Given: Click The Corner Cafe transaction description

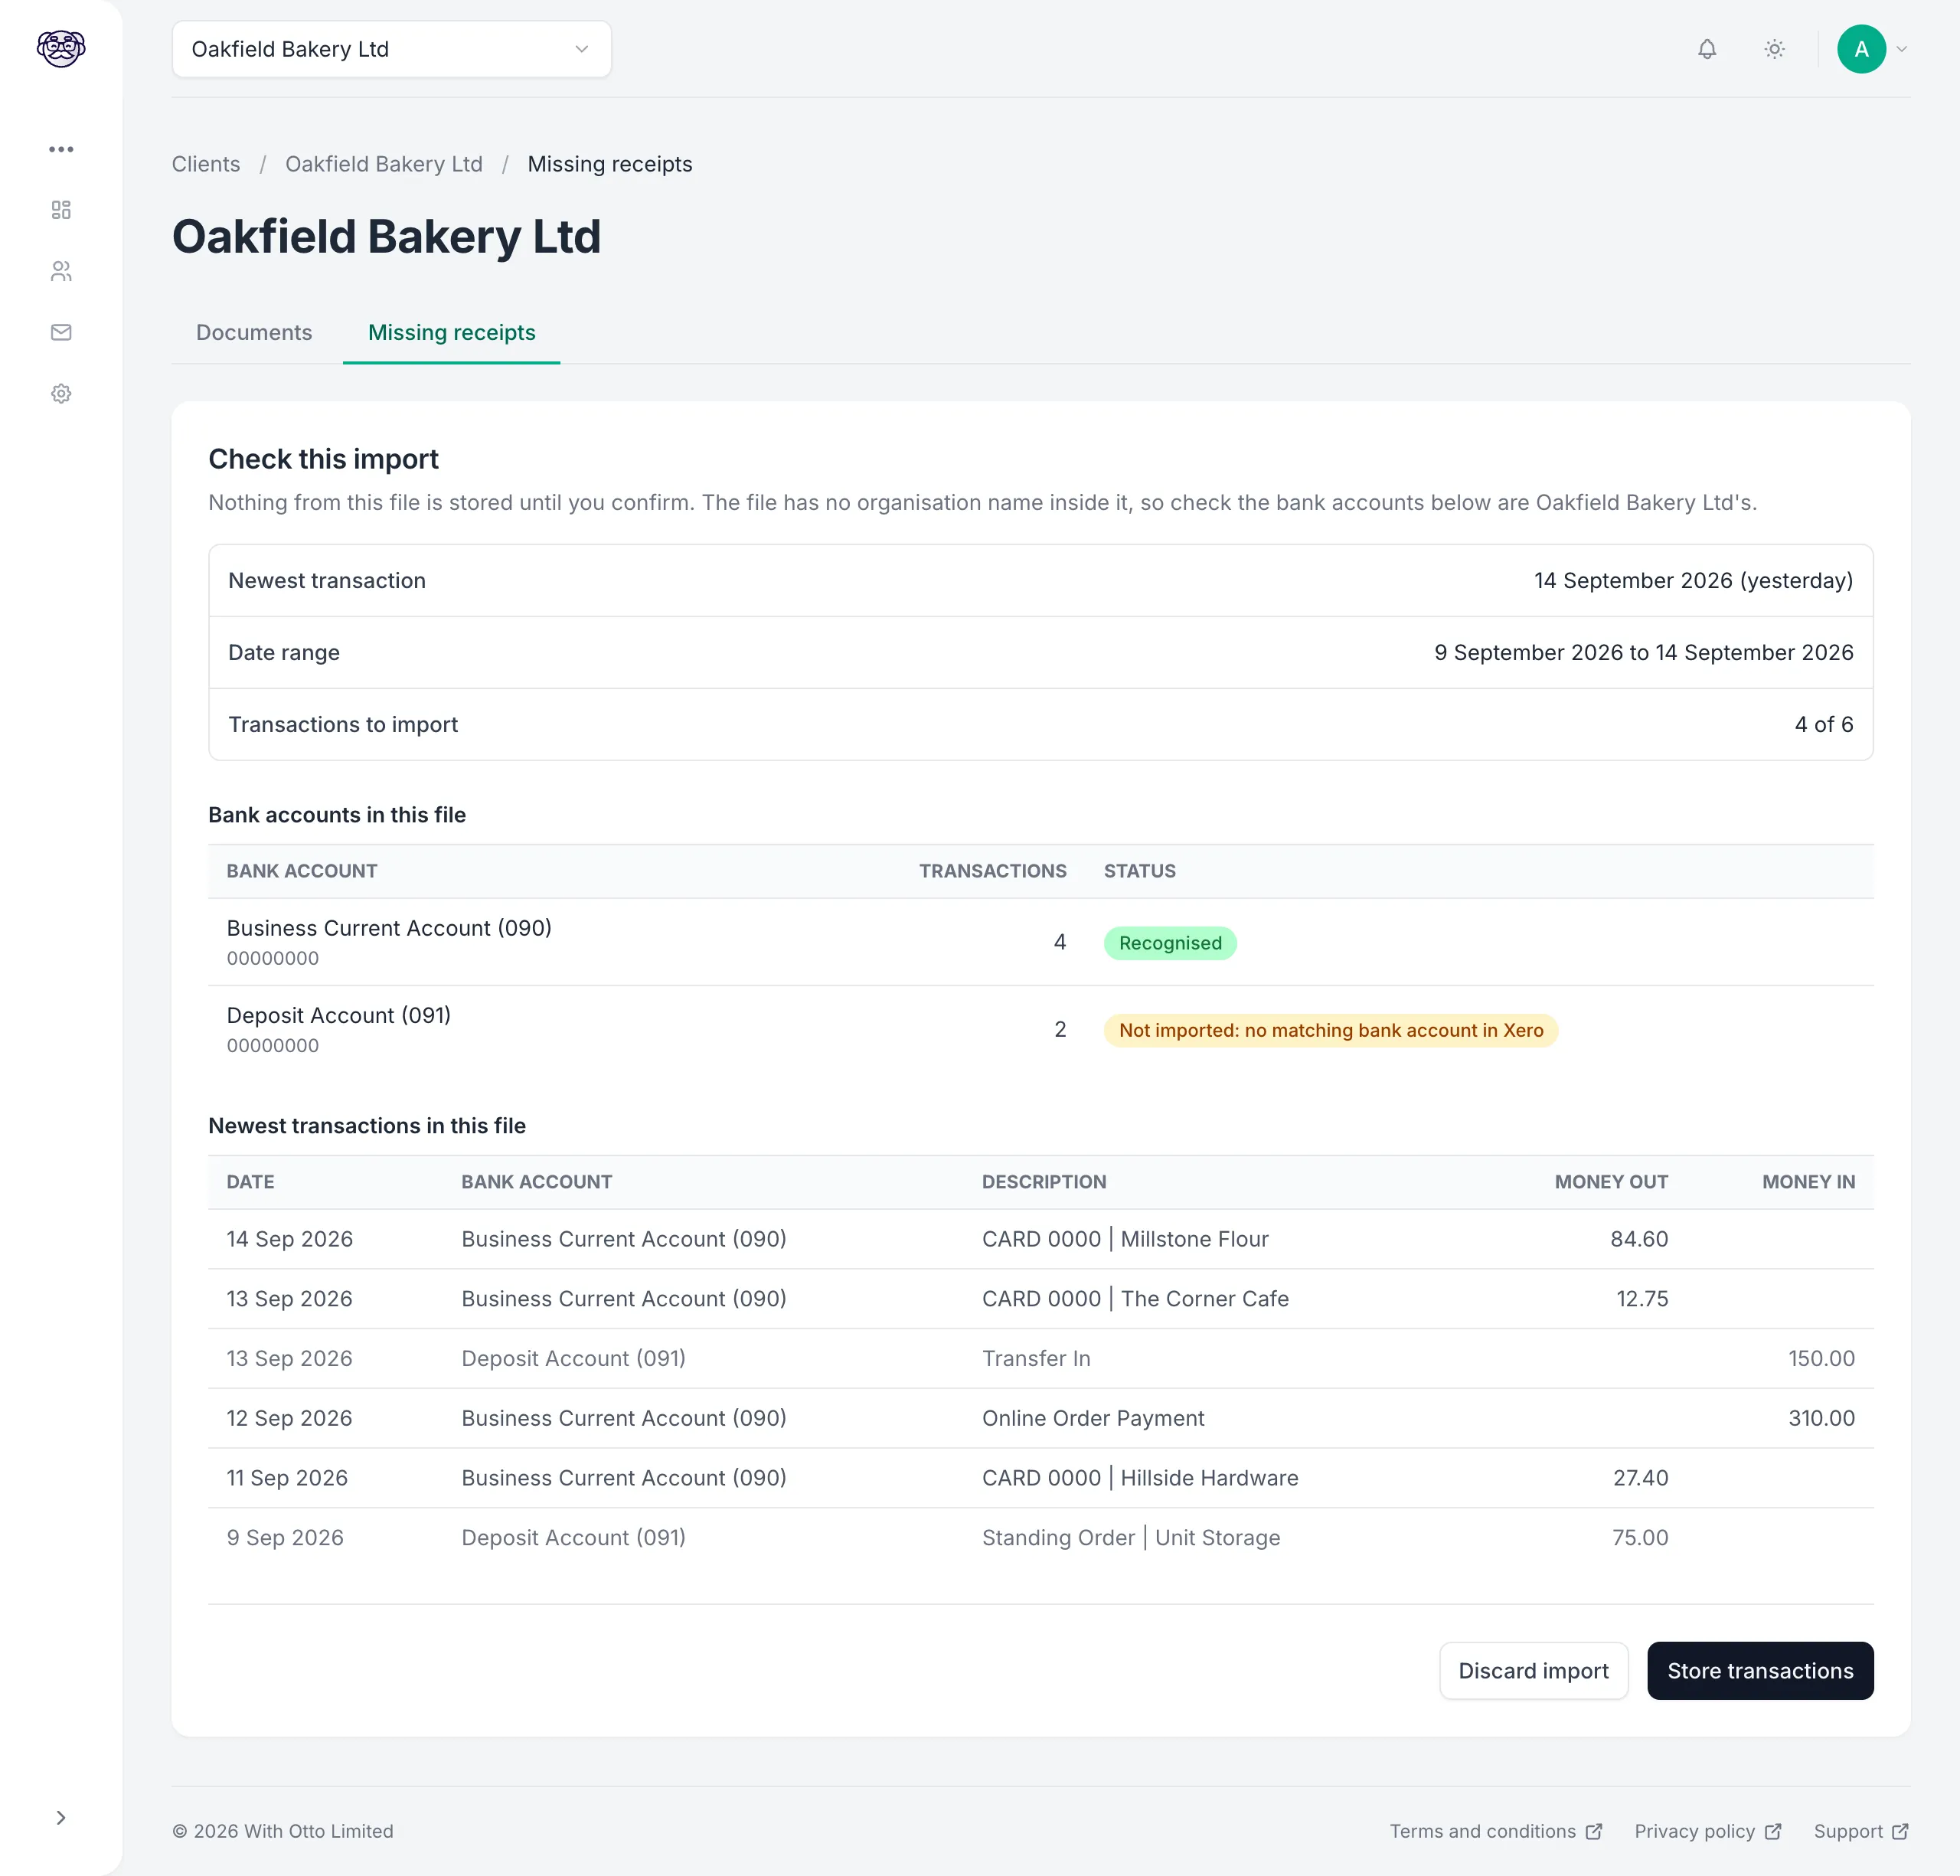Looking at the screenshot, I should (1135, 1299).
